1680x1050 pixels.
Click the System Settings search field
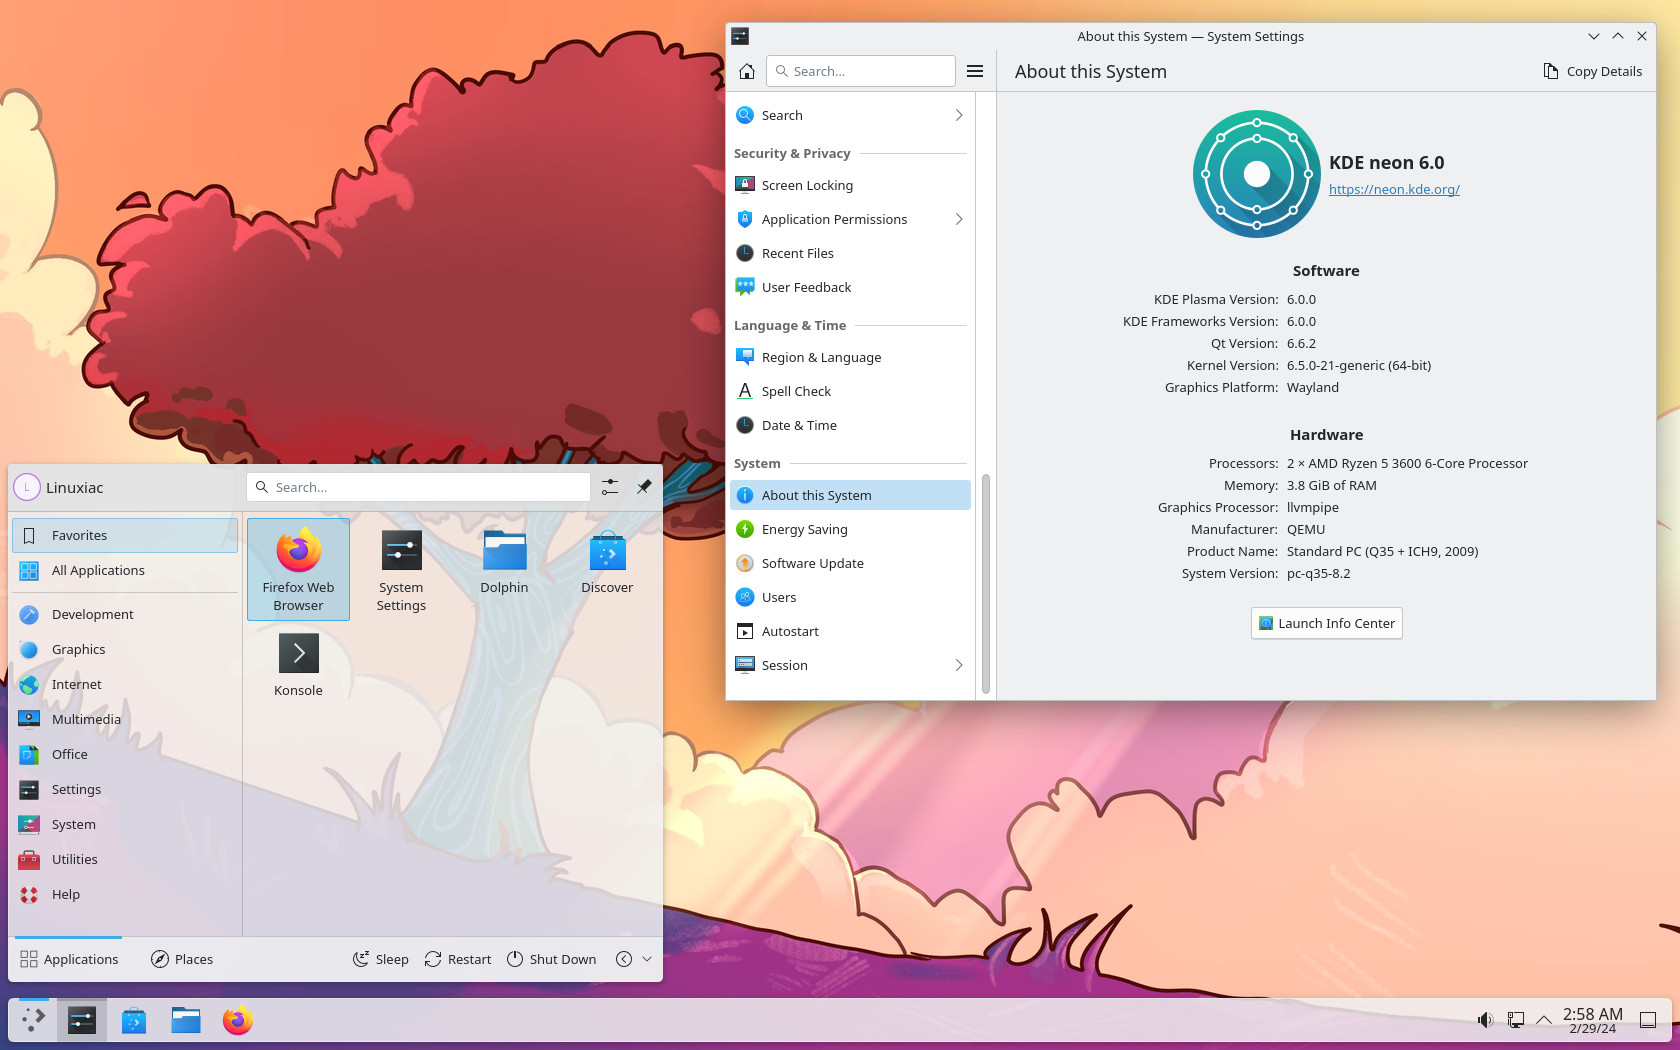point(861,71)
